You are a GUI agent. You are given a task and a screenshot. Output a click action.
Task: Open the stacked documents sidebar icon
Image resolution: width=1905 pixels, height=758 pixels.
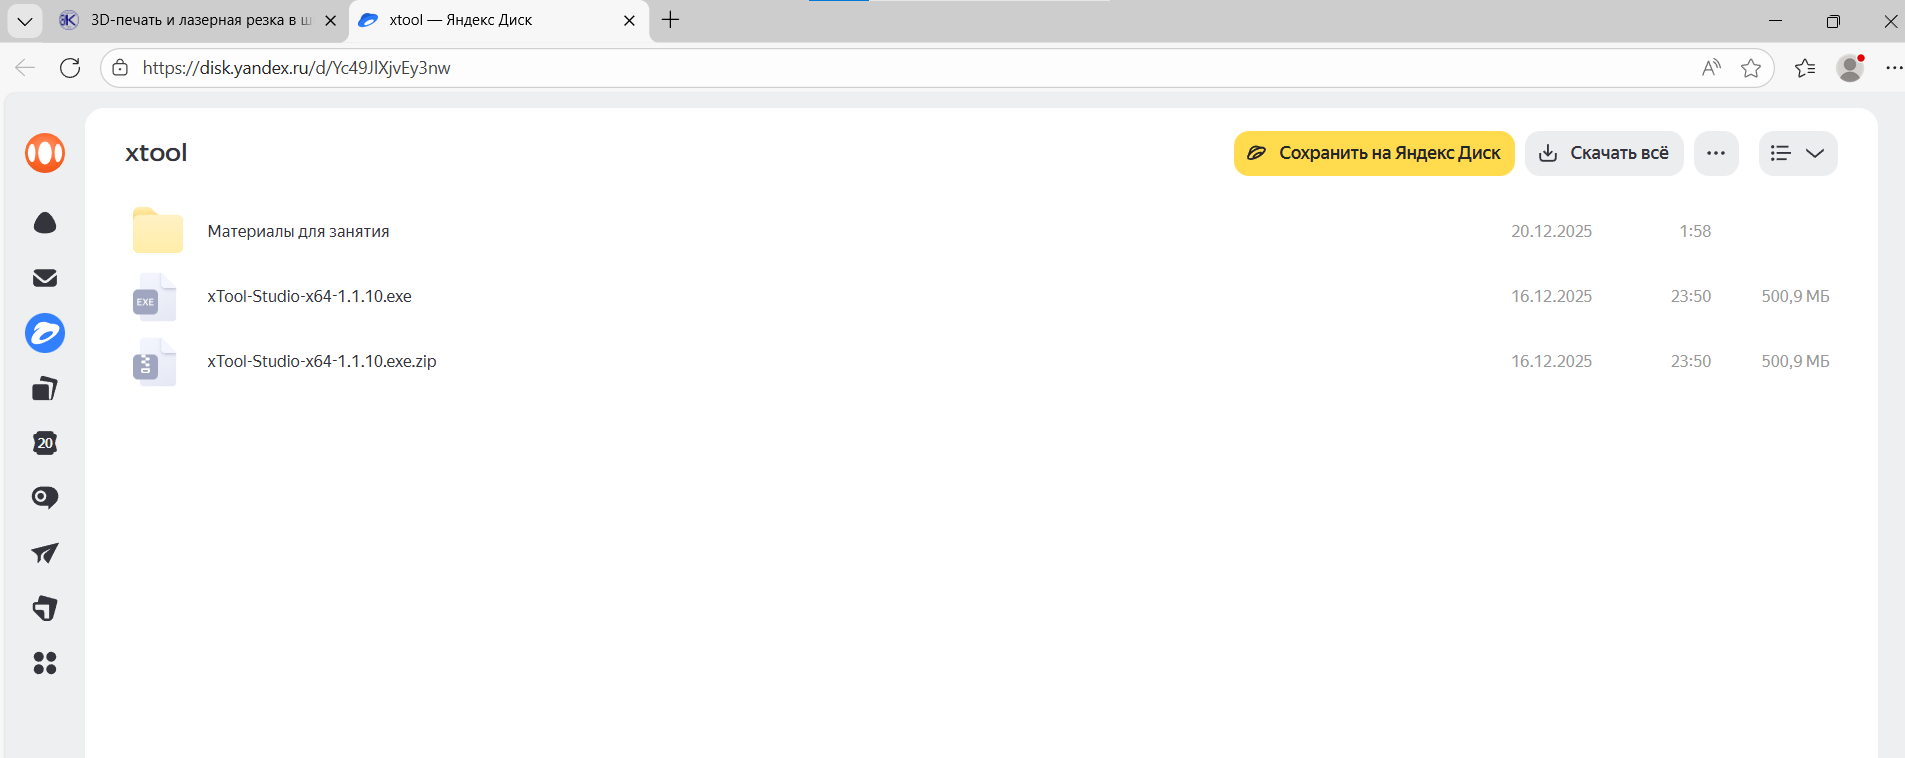click(x=45, y=388)
